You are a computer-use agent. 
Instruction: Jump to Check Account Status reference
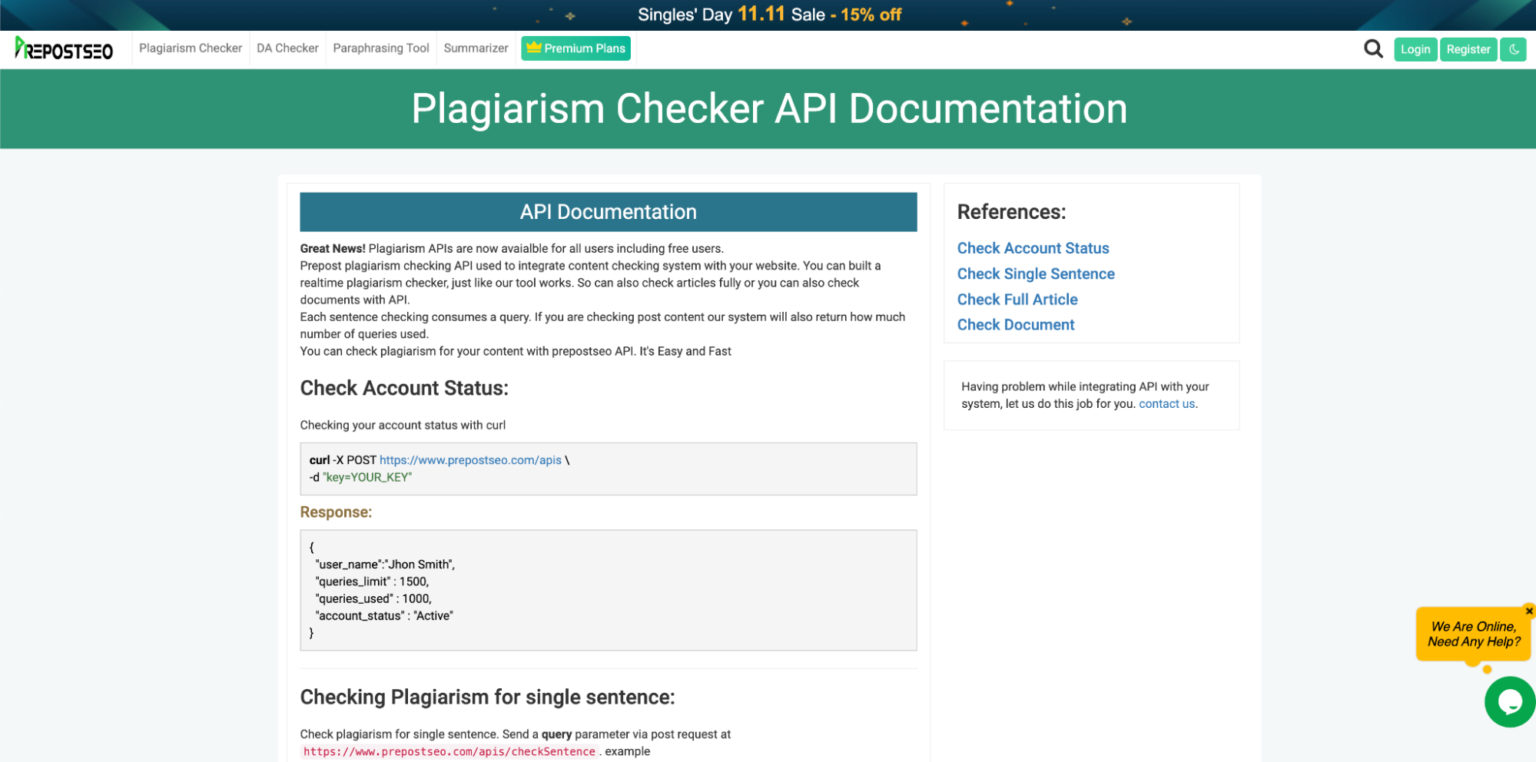(1033, 248)
